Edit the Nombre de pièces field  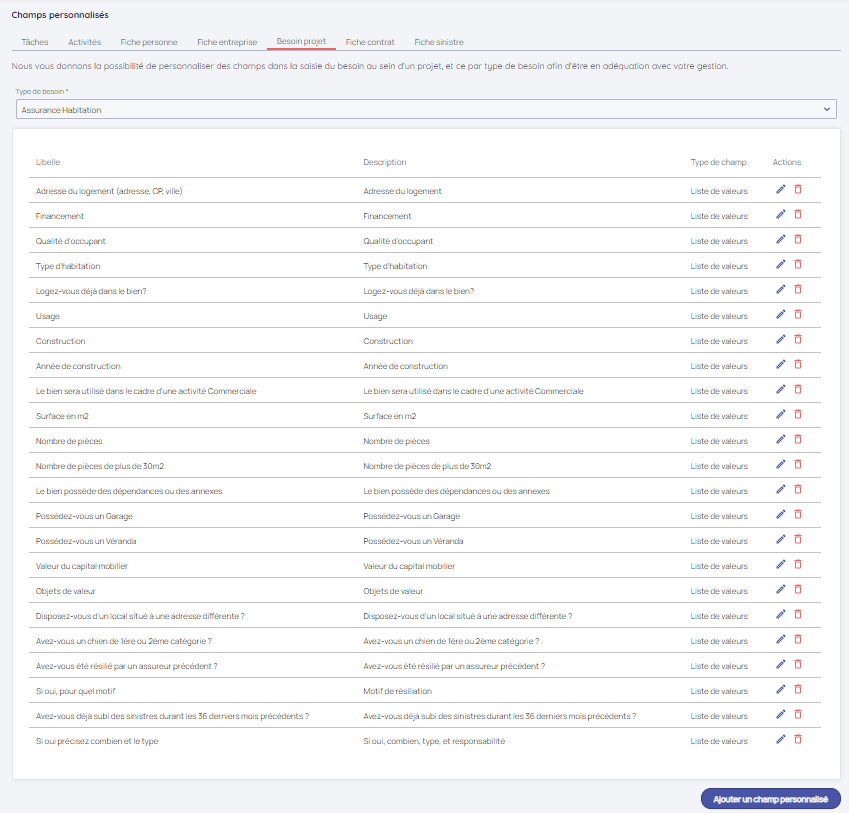(781, 440)
